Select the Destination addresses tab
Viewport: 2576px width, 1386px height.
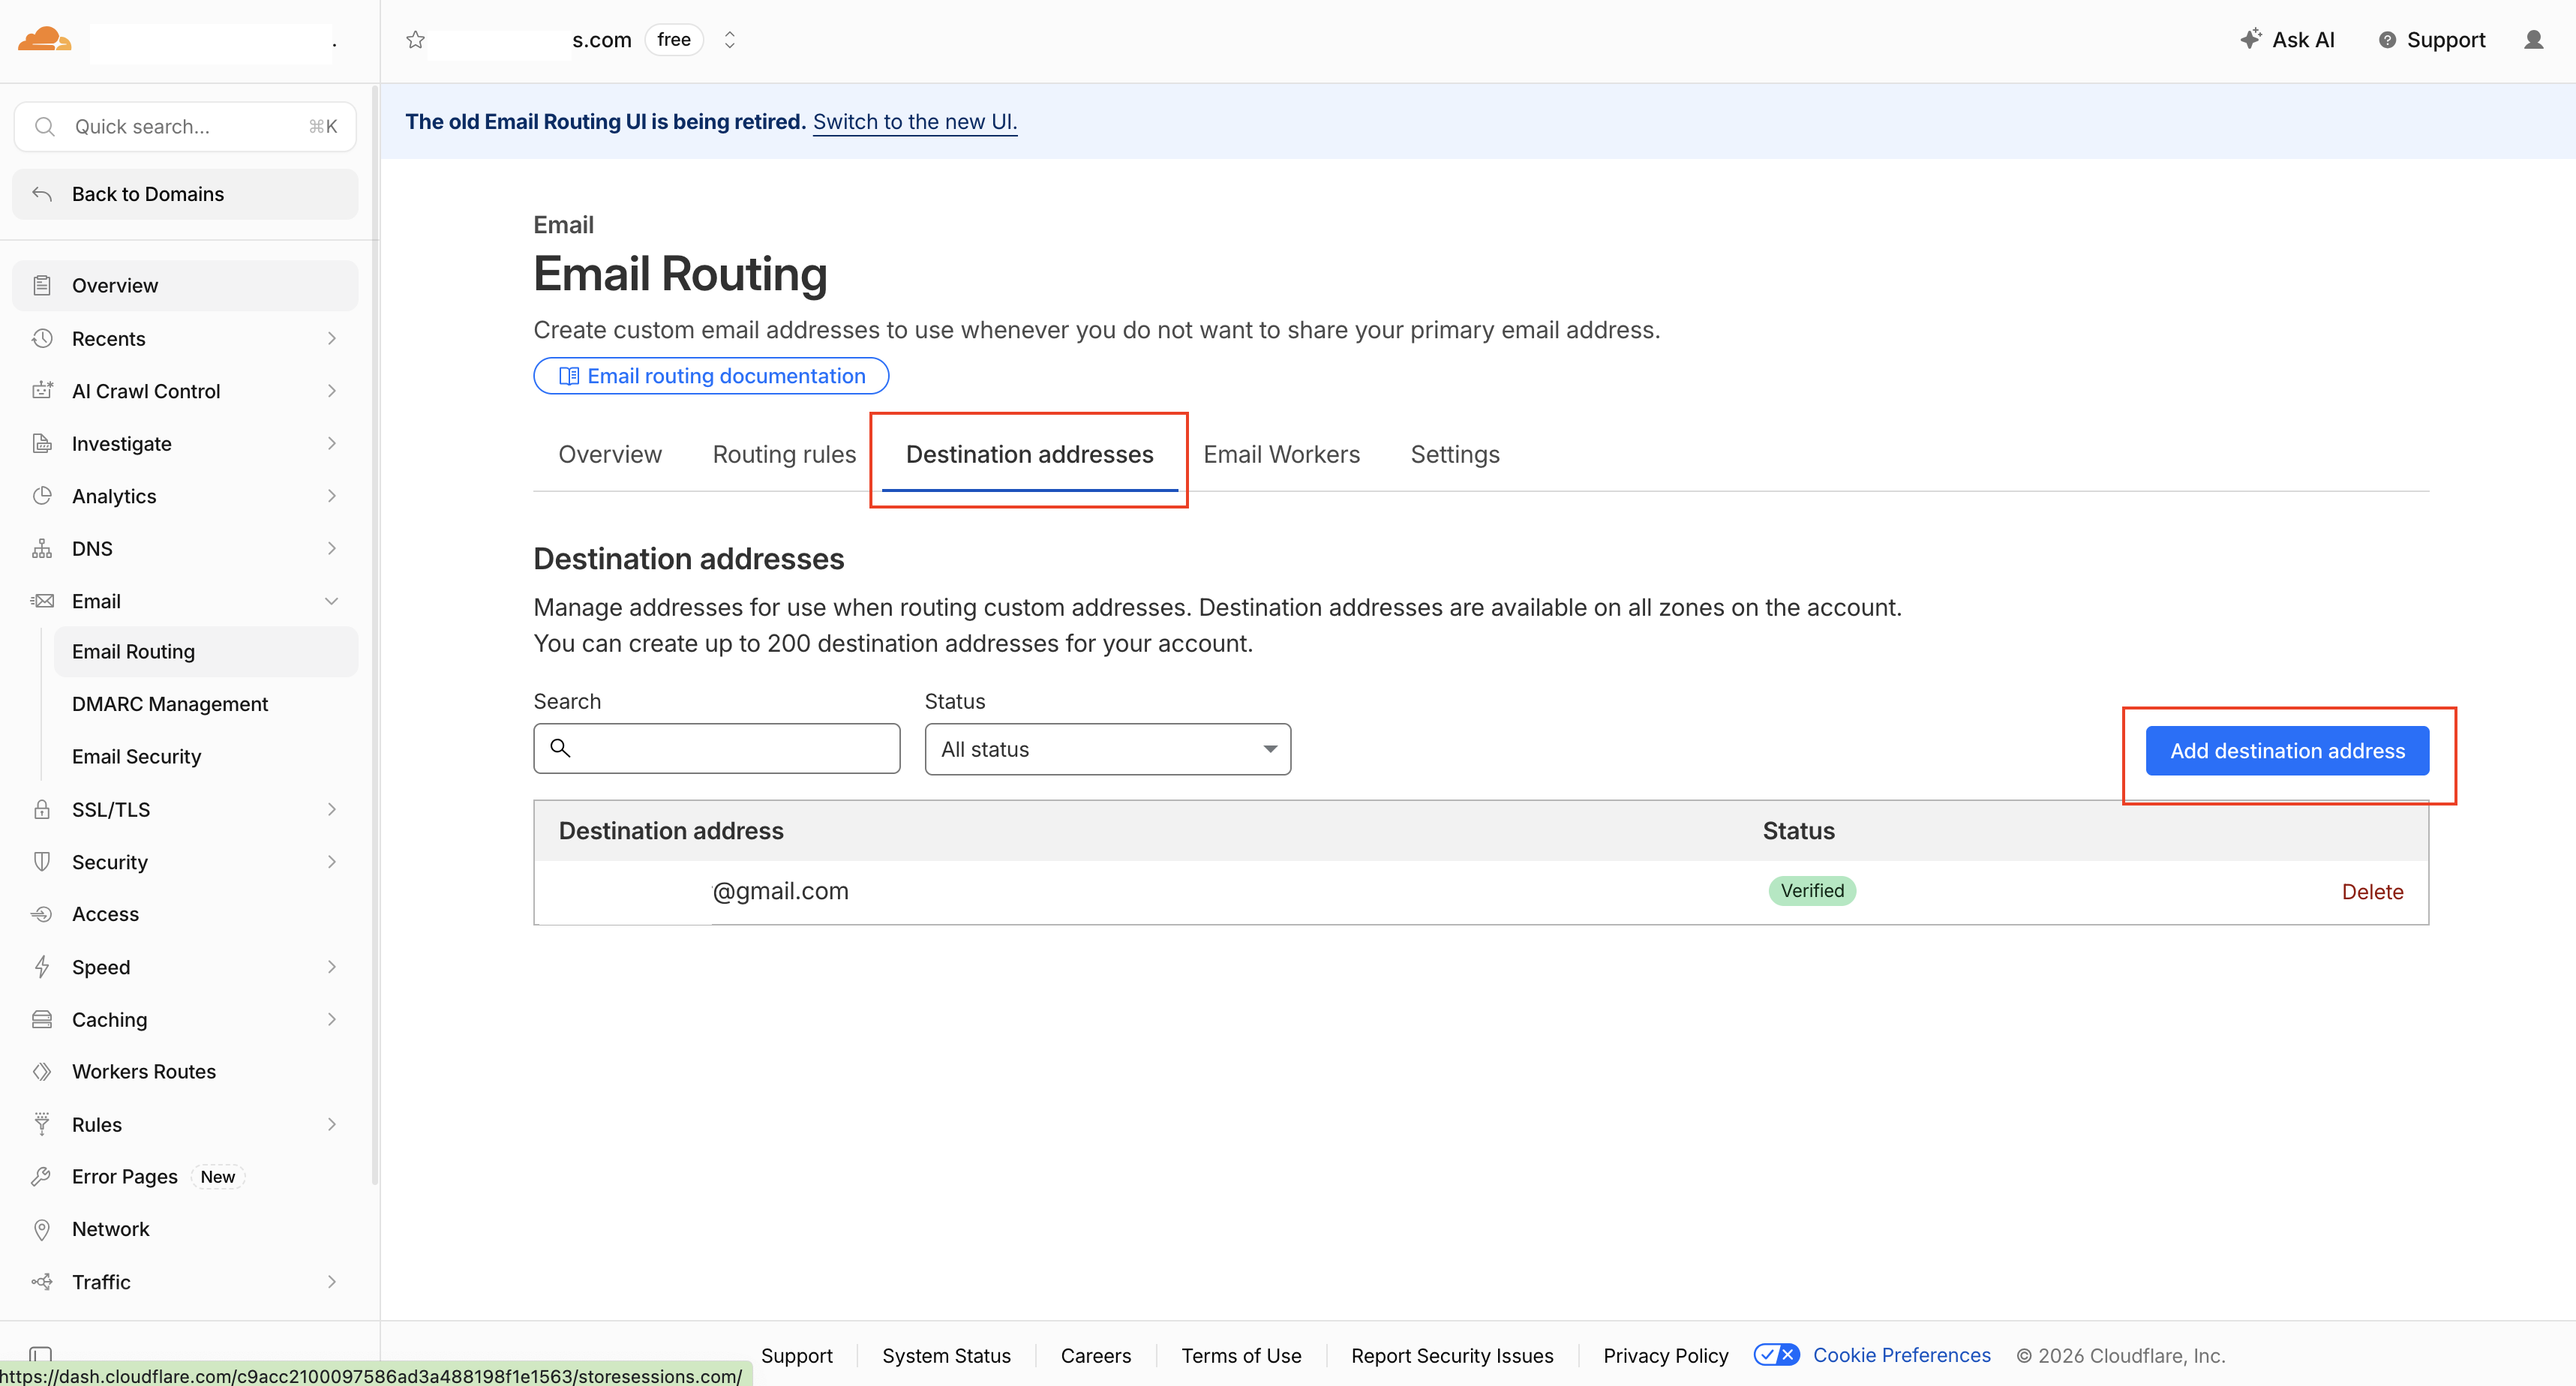pos(1029,455)
